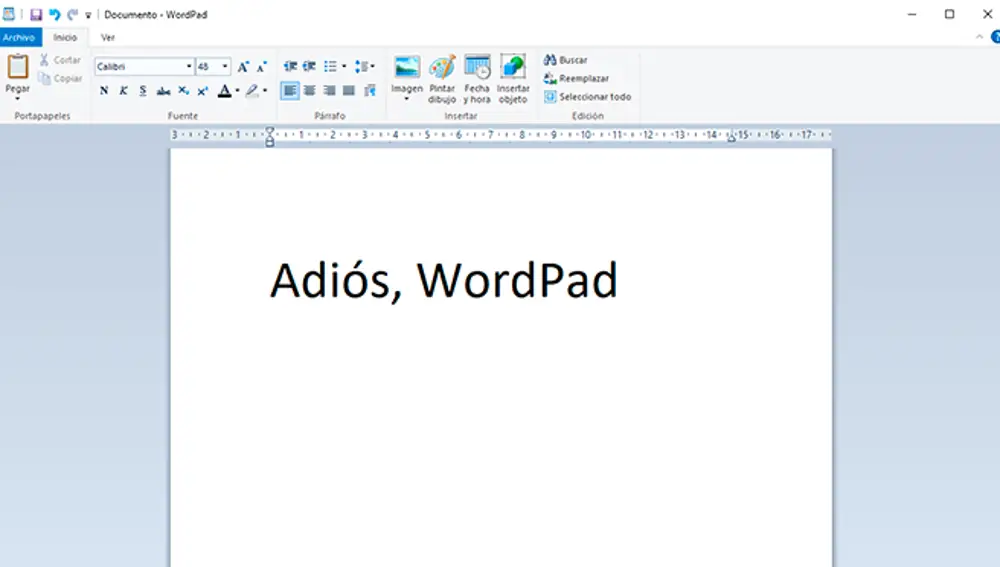1000x567 pixels.
Task: Toggle superscript formatting
Action: click(x=203, y=91)
